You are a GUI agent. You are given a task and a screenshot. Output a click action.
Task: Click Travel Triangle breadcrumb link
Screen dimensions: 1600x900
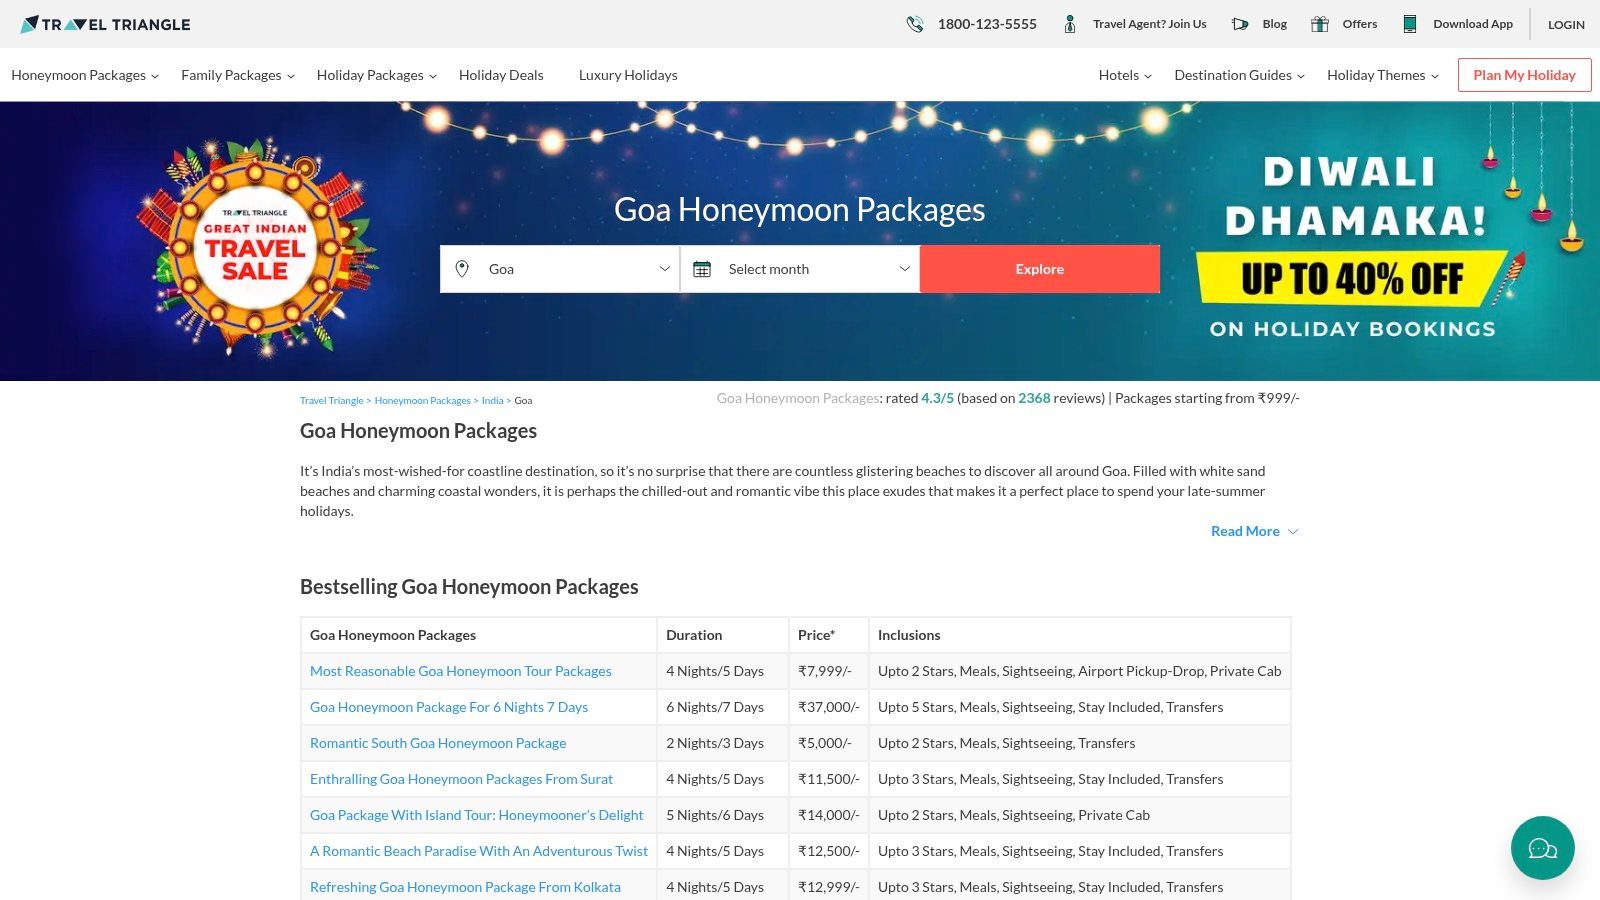[332, 401]
